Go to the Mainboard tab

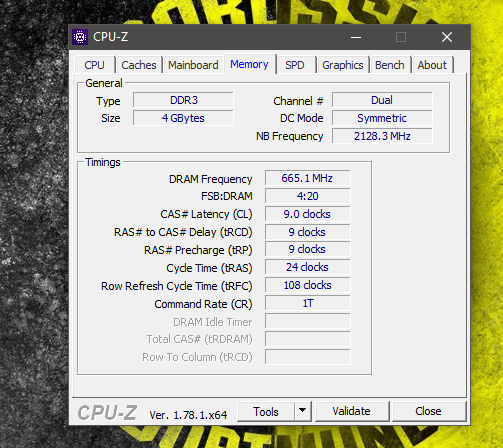(193, 65)
